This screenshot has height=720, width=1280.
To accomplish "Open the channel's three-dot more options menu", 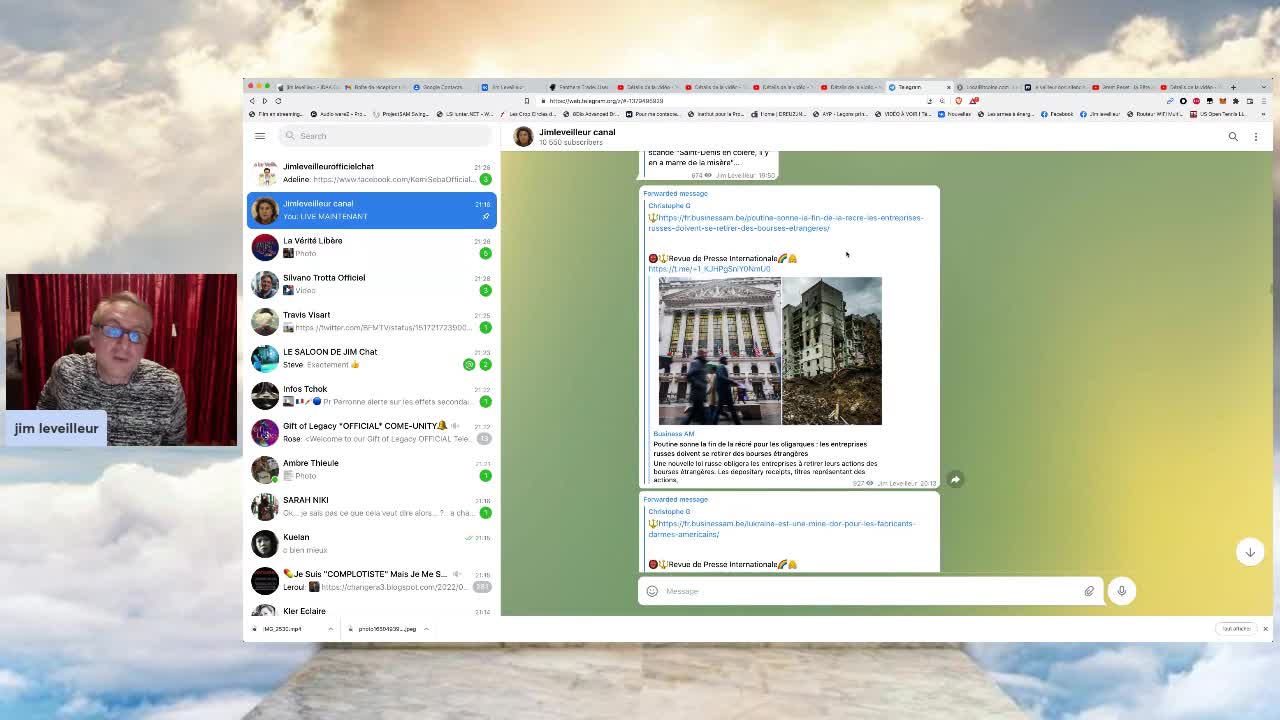I will (1256, 137).
